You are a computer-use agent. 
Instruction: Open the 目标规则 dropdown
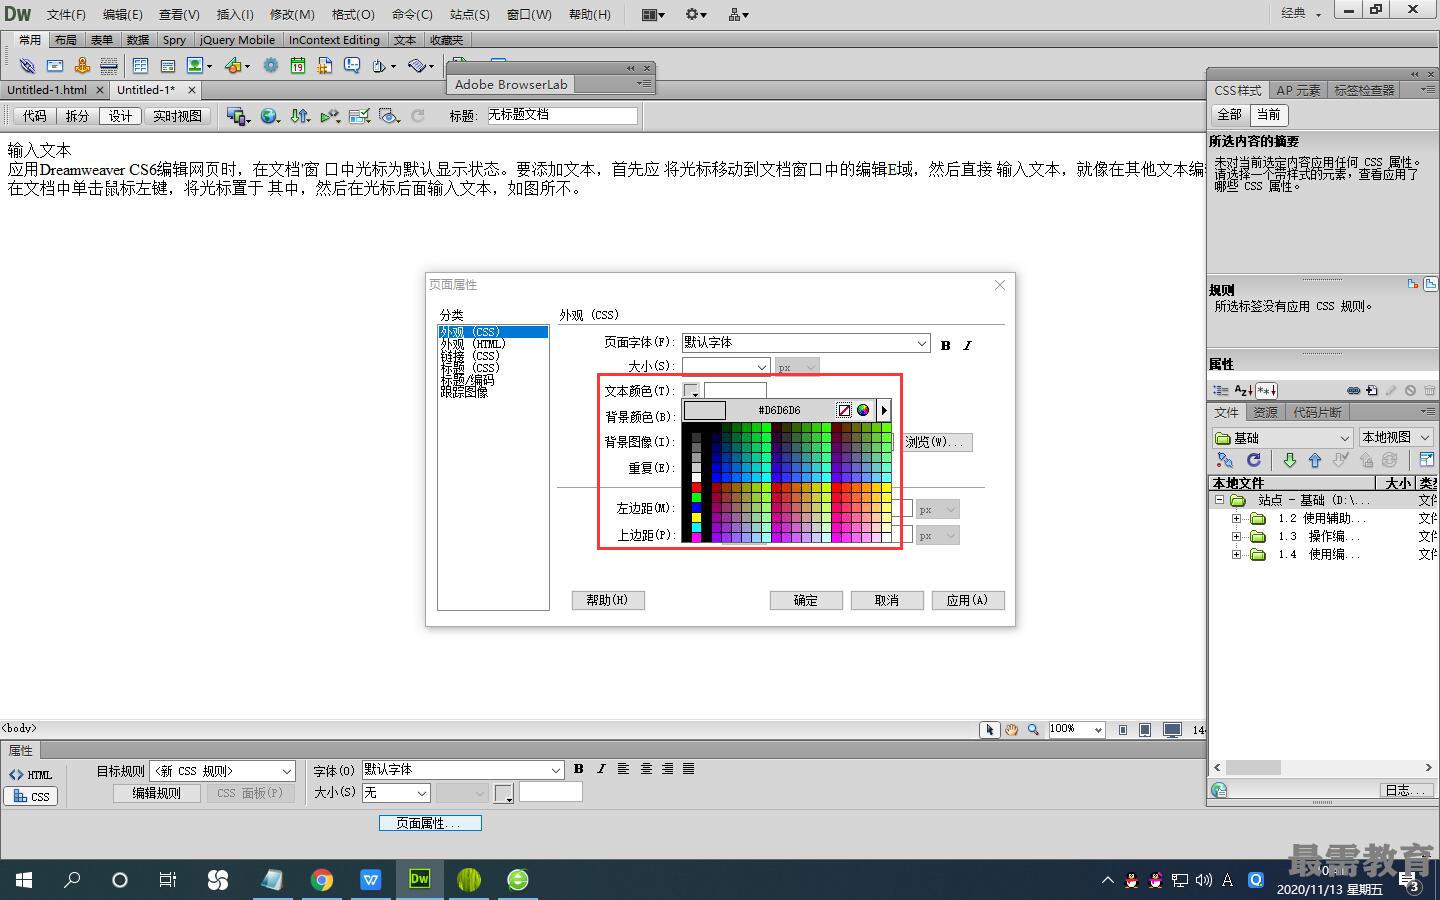pos(222,771)
